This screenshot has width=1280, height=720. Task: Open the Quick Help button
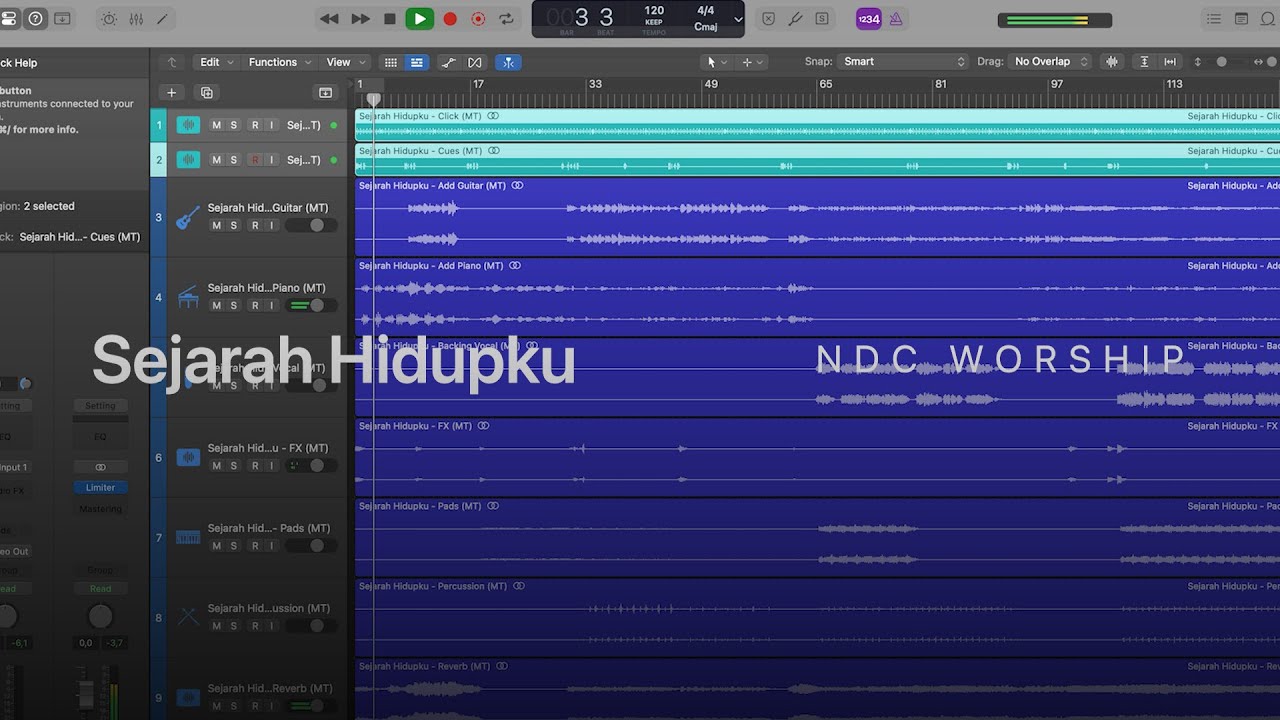point(36,18)
